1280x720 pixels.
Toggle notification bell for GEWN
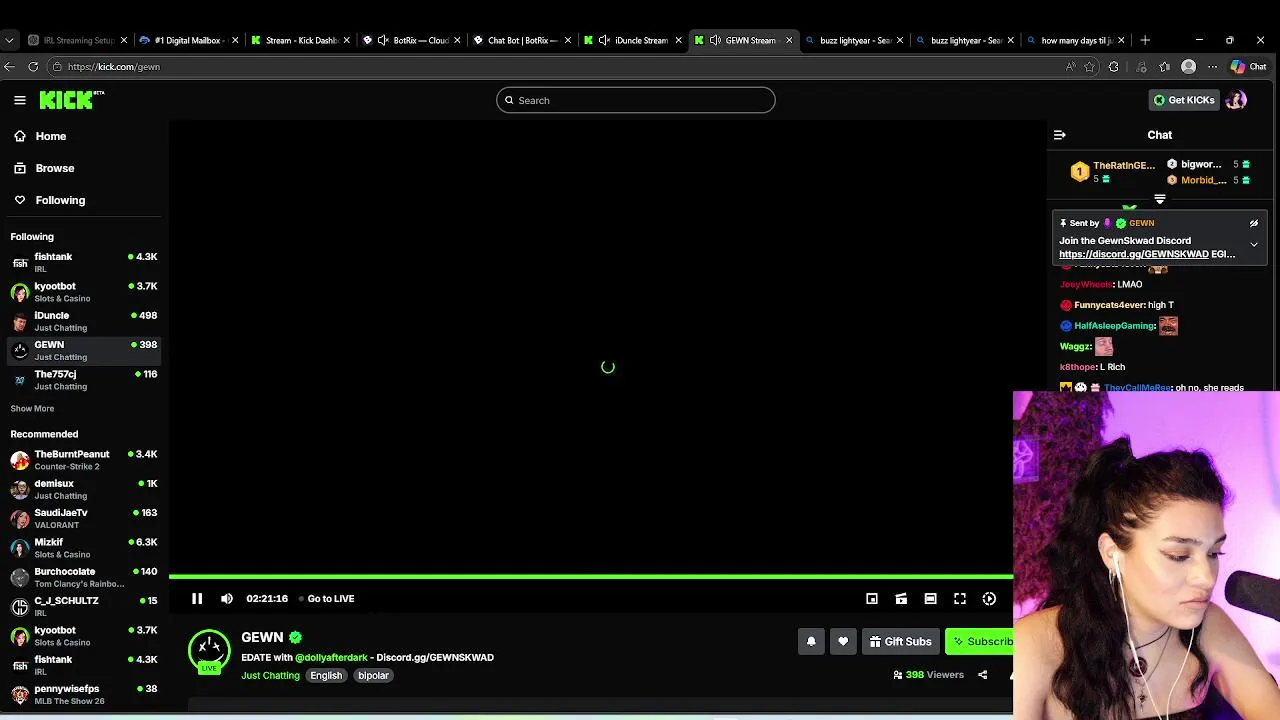(x=811, y=641)
